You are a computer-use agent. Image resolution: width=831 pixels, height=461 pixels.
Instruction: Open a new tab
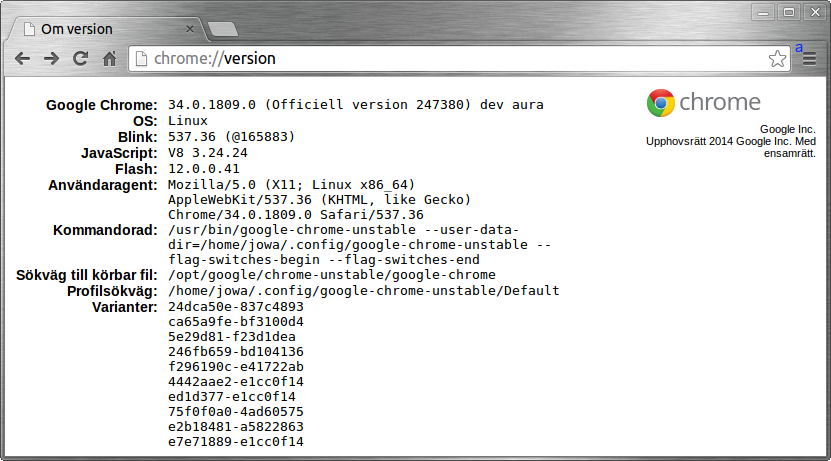click(x=223, y=29)
